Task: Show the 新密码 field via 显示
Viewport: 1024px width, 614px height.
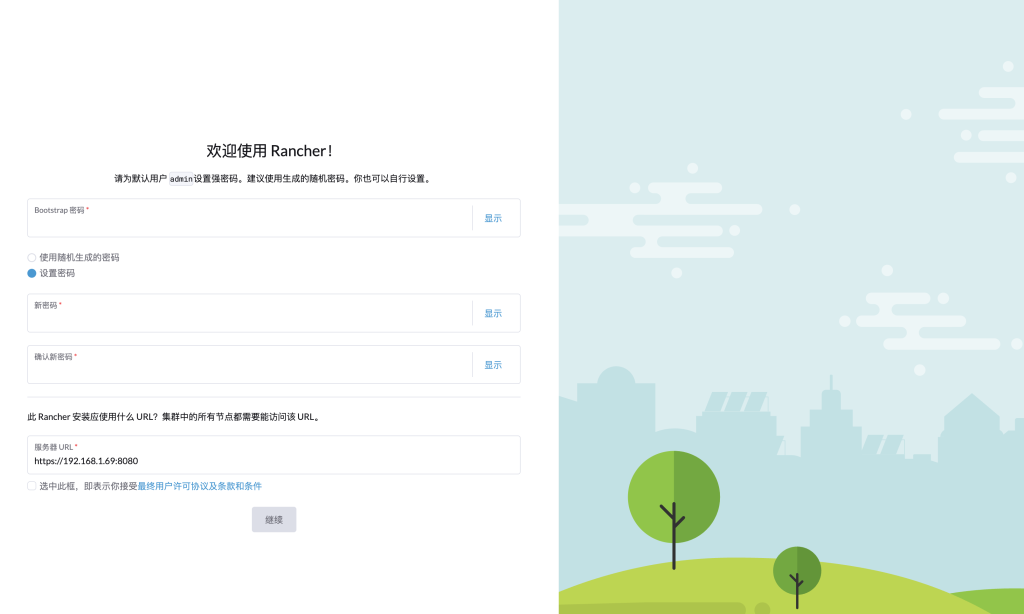Action: 493,314
